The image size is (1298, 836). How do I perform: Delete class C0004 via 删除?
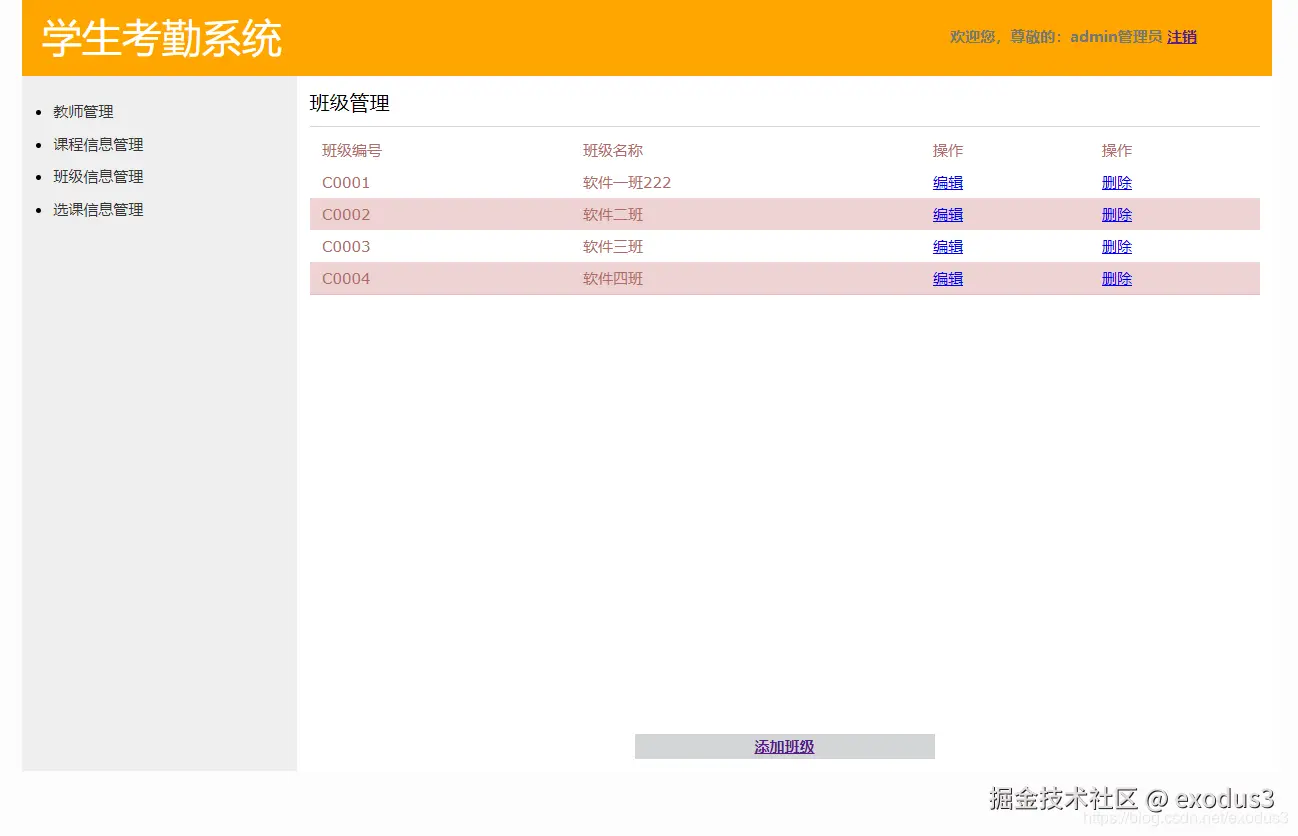coord(1117,279)
